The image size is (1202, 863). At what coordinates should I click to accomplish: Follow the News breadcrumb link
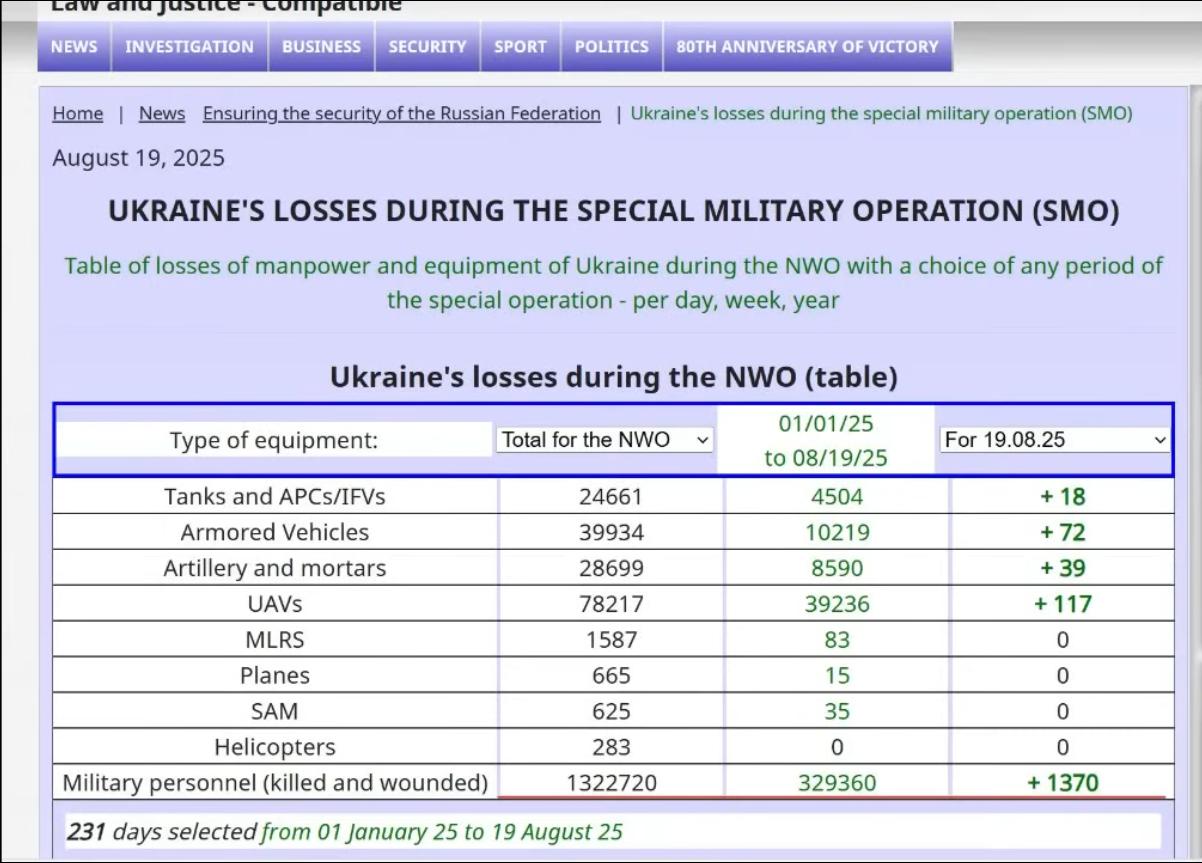click(162, 114)
